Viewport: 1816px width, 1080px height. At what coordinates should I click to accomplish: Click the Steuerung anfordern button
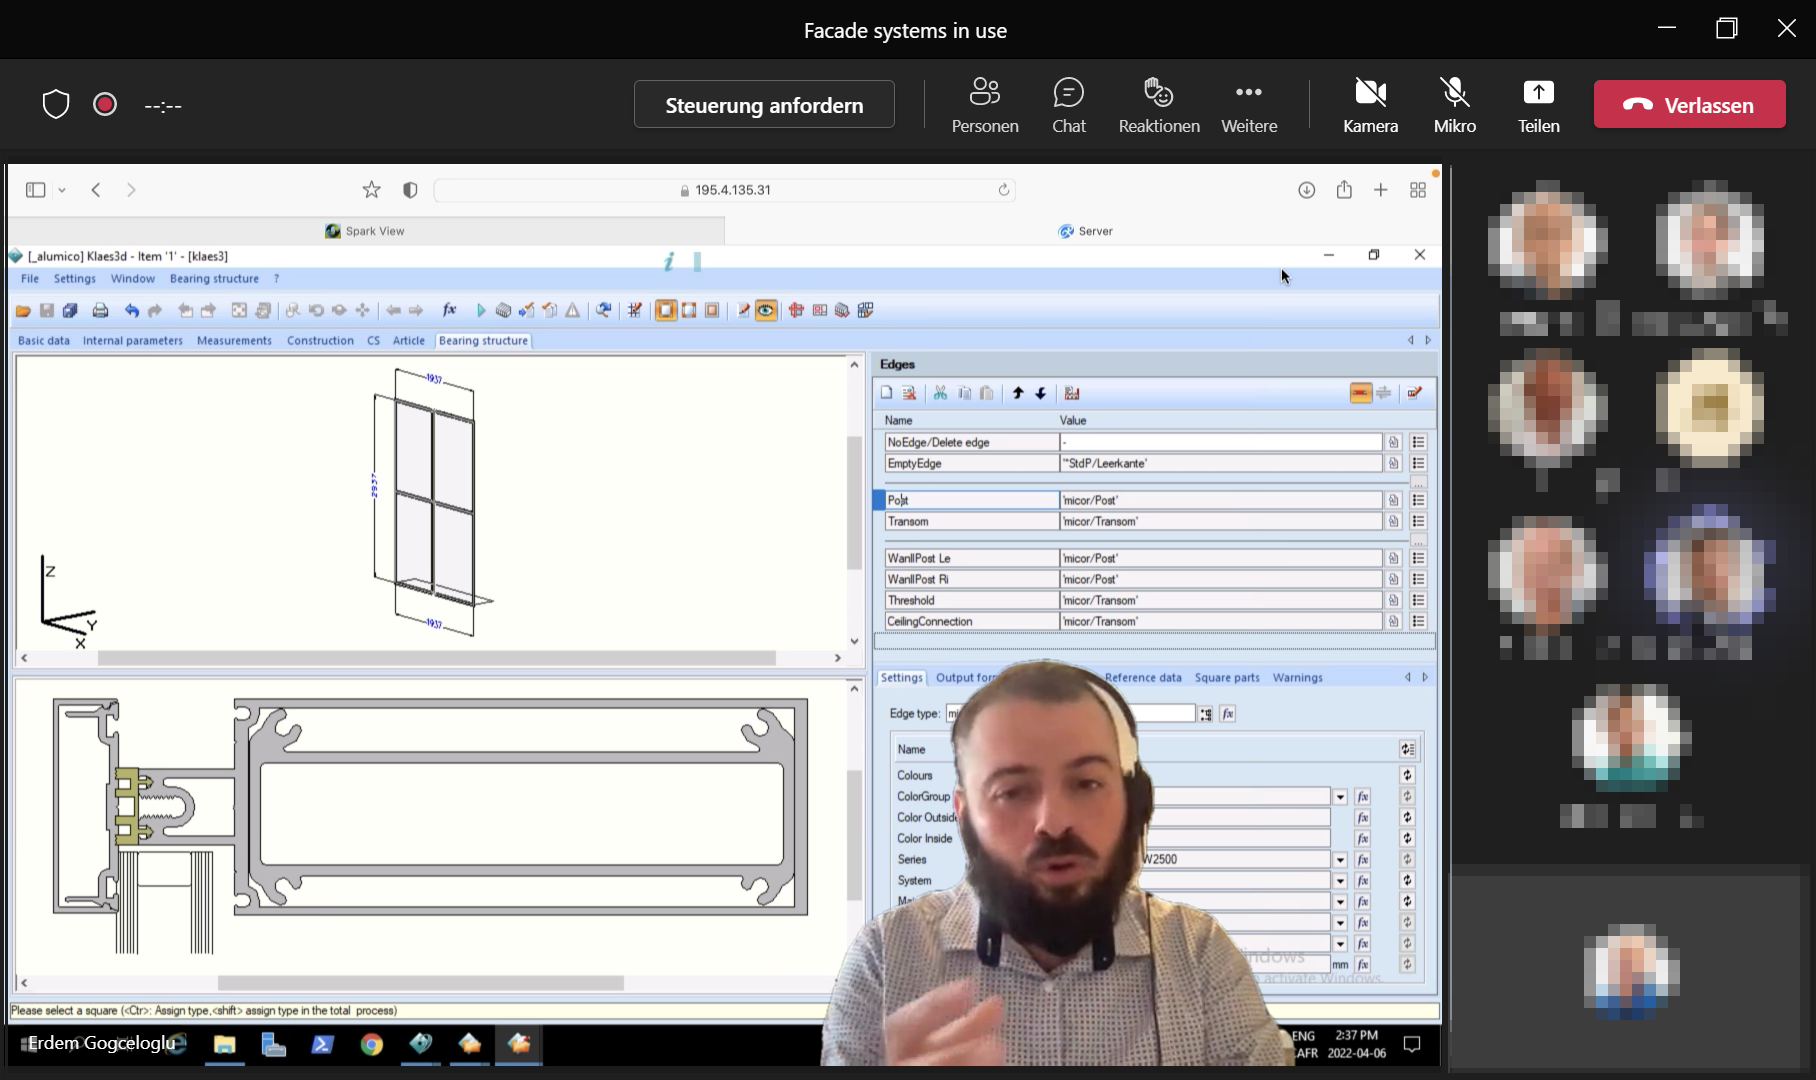(x=764, y=105)
